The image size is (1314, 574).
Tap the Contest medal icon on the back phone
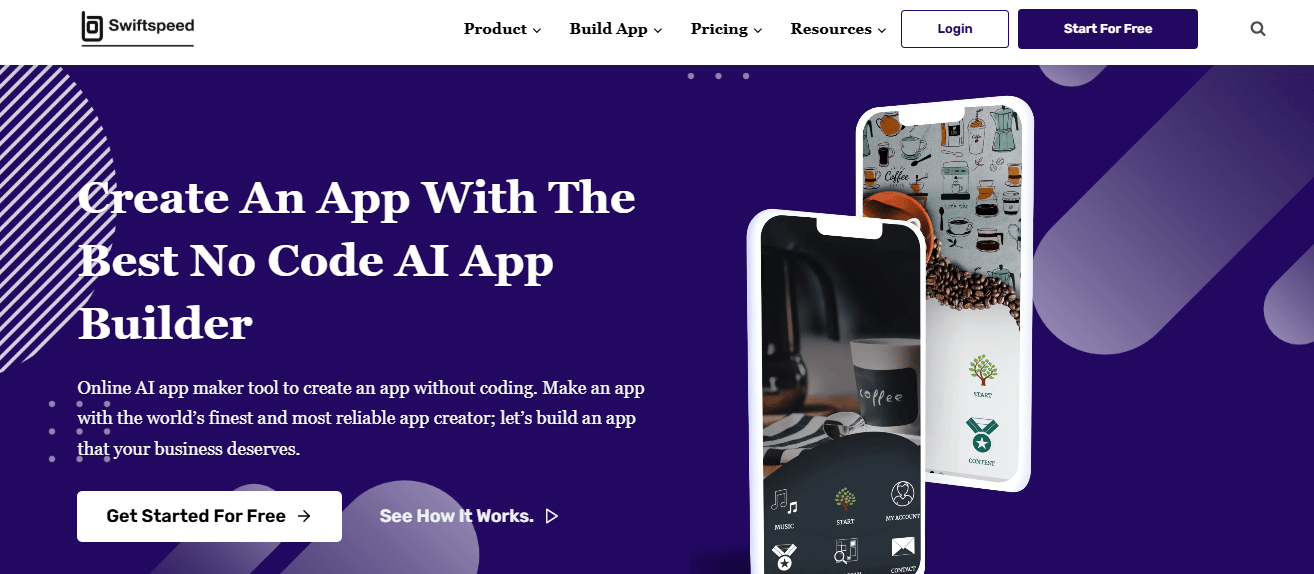pos(982,435)
